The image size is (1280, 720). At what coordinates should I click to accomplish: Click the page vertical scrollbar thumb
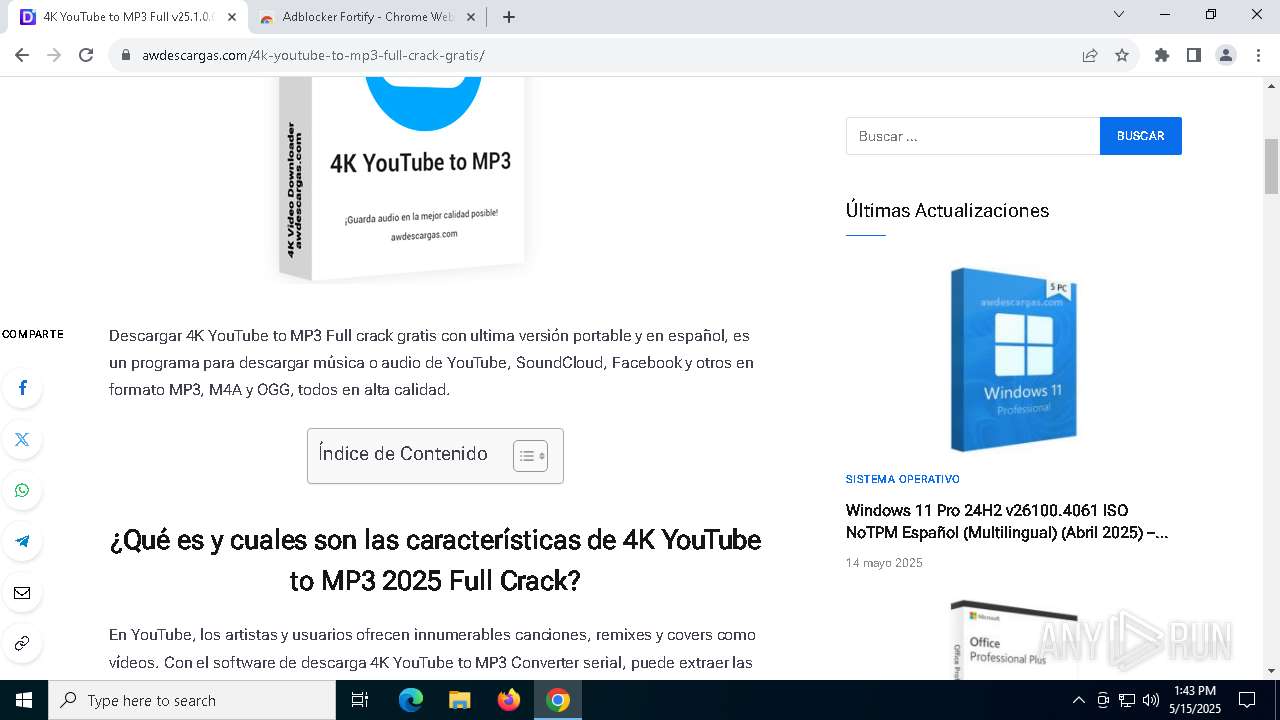[1271, 166]
